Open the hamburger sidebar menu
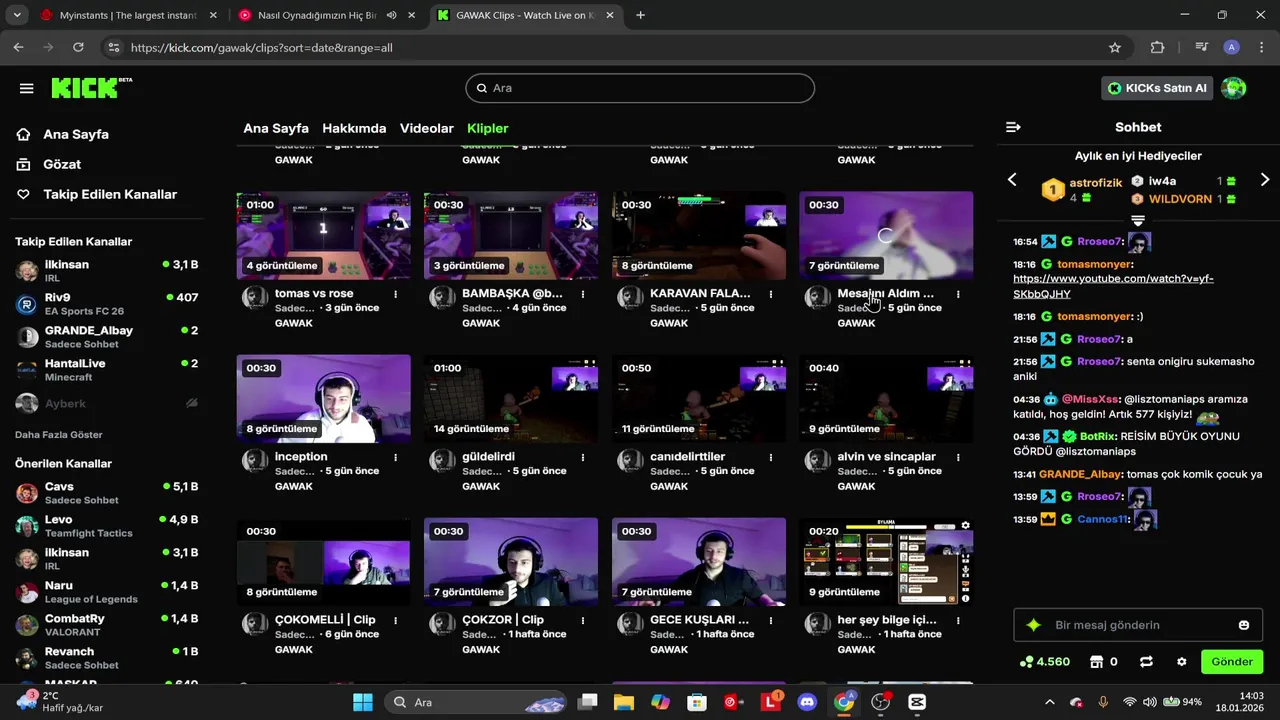Image resolution: width=1280 pixels, height=720 pixels. click(x=27, y=88)
